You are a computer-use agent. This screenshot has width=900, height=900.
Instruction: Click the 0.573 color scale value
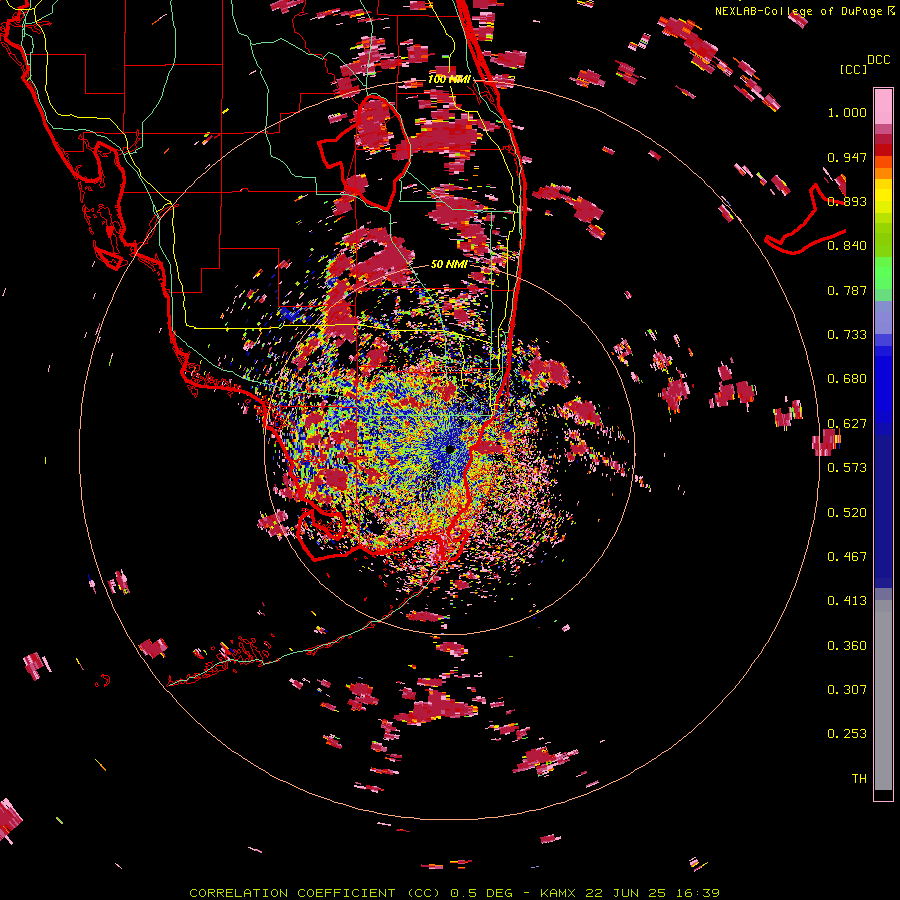coord(847,468)
